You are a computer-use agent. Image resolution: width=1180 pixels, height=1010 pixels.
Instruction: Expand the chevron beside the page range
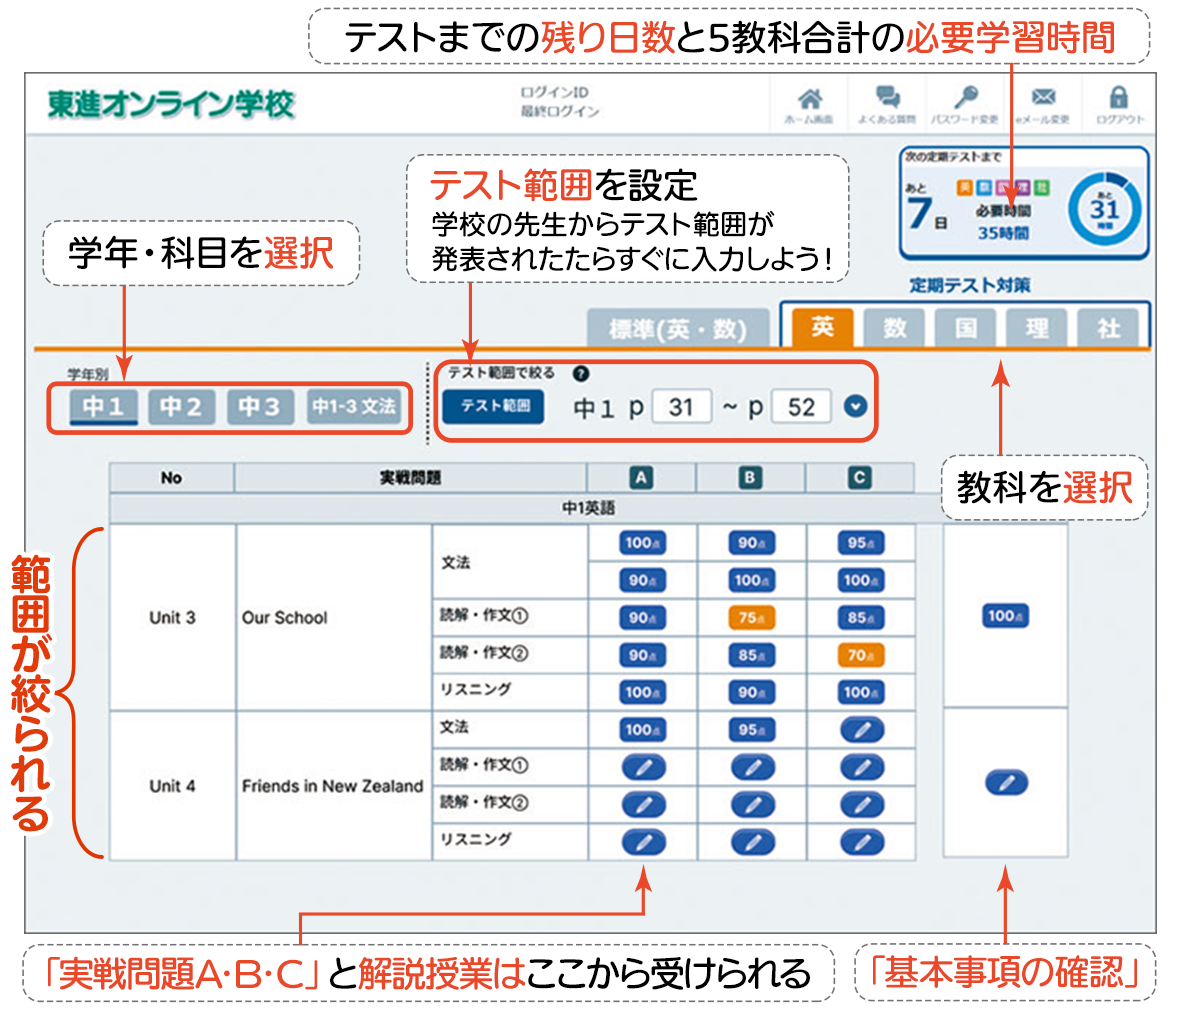pyautogui.click(x=854, y=406)
